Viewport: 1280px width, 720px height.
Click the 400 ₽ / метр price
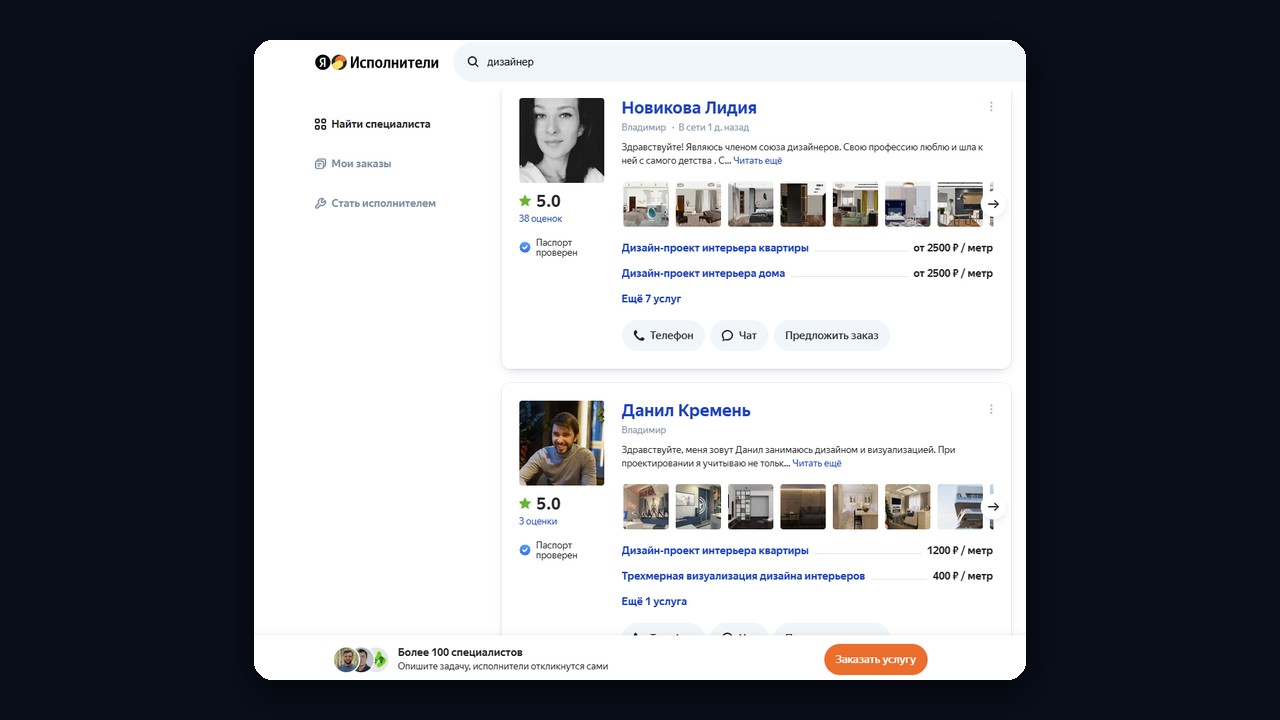(963, 576)
